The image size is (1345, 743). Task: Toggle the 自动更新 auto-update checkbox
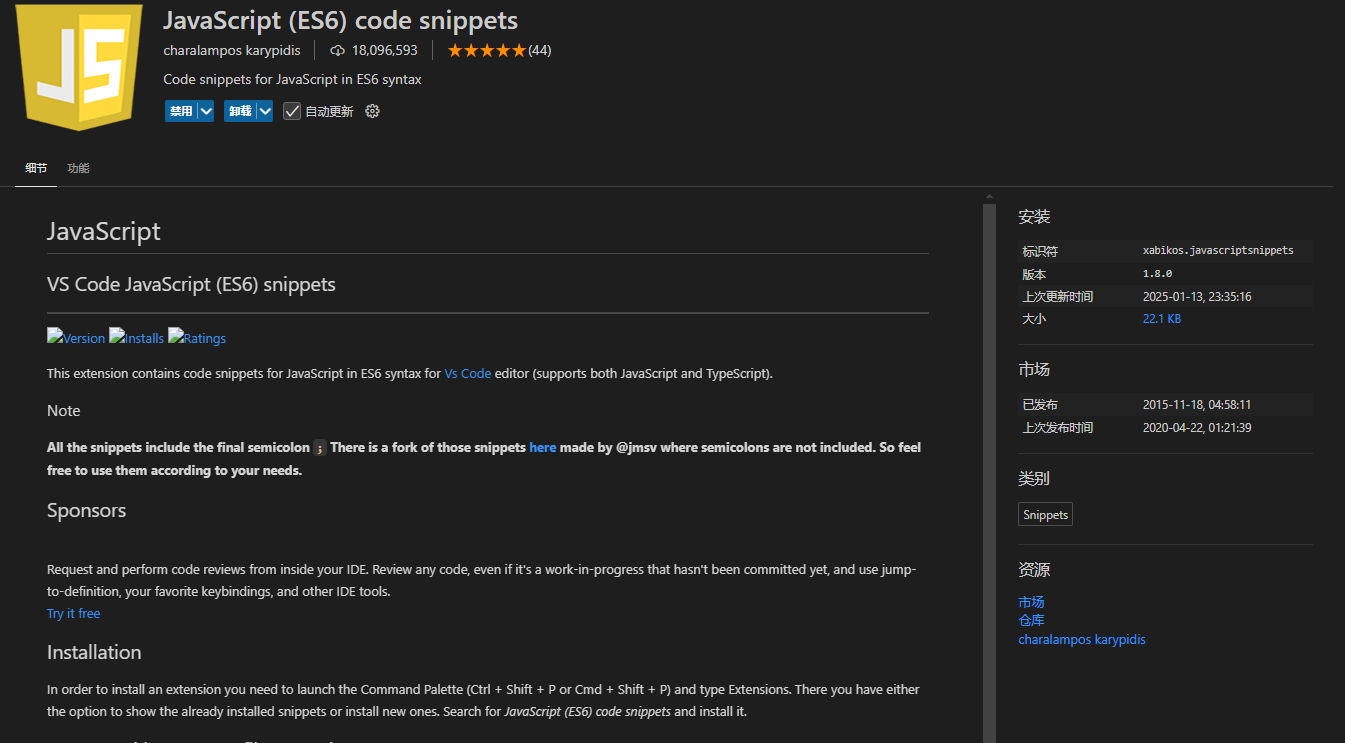point(292,111)
